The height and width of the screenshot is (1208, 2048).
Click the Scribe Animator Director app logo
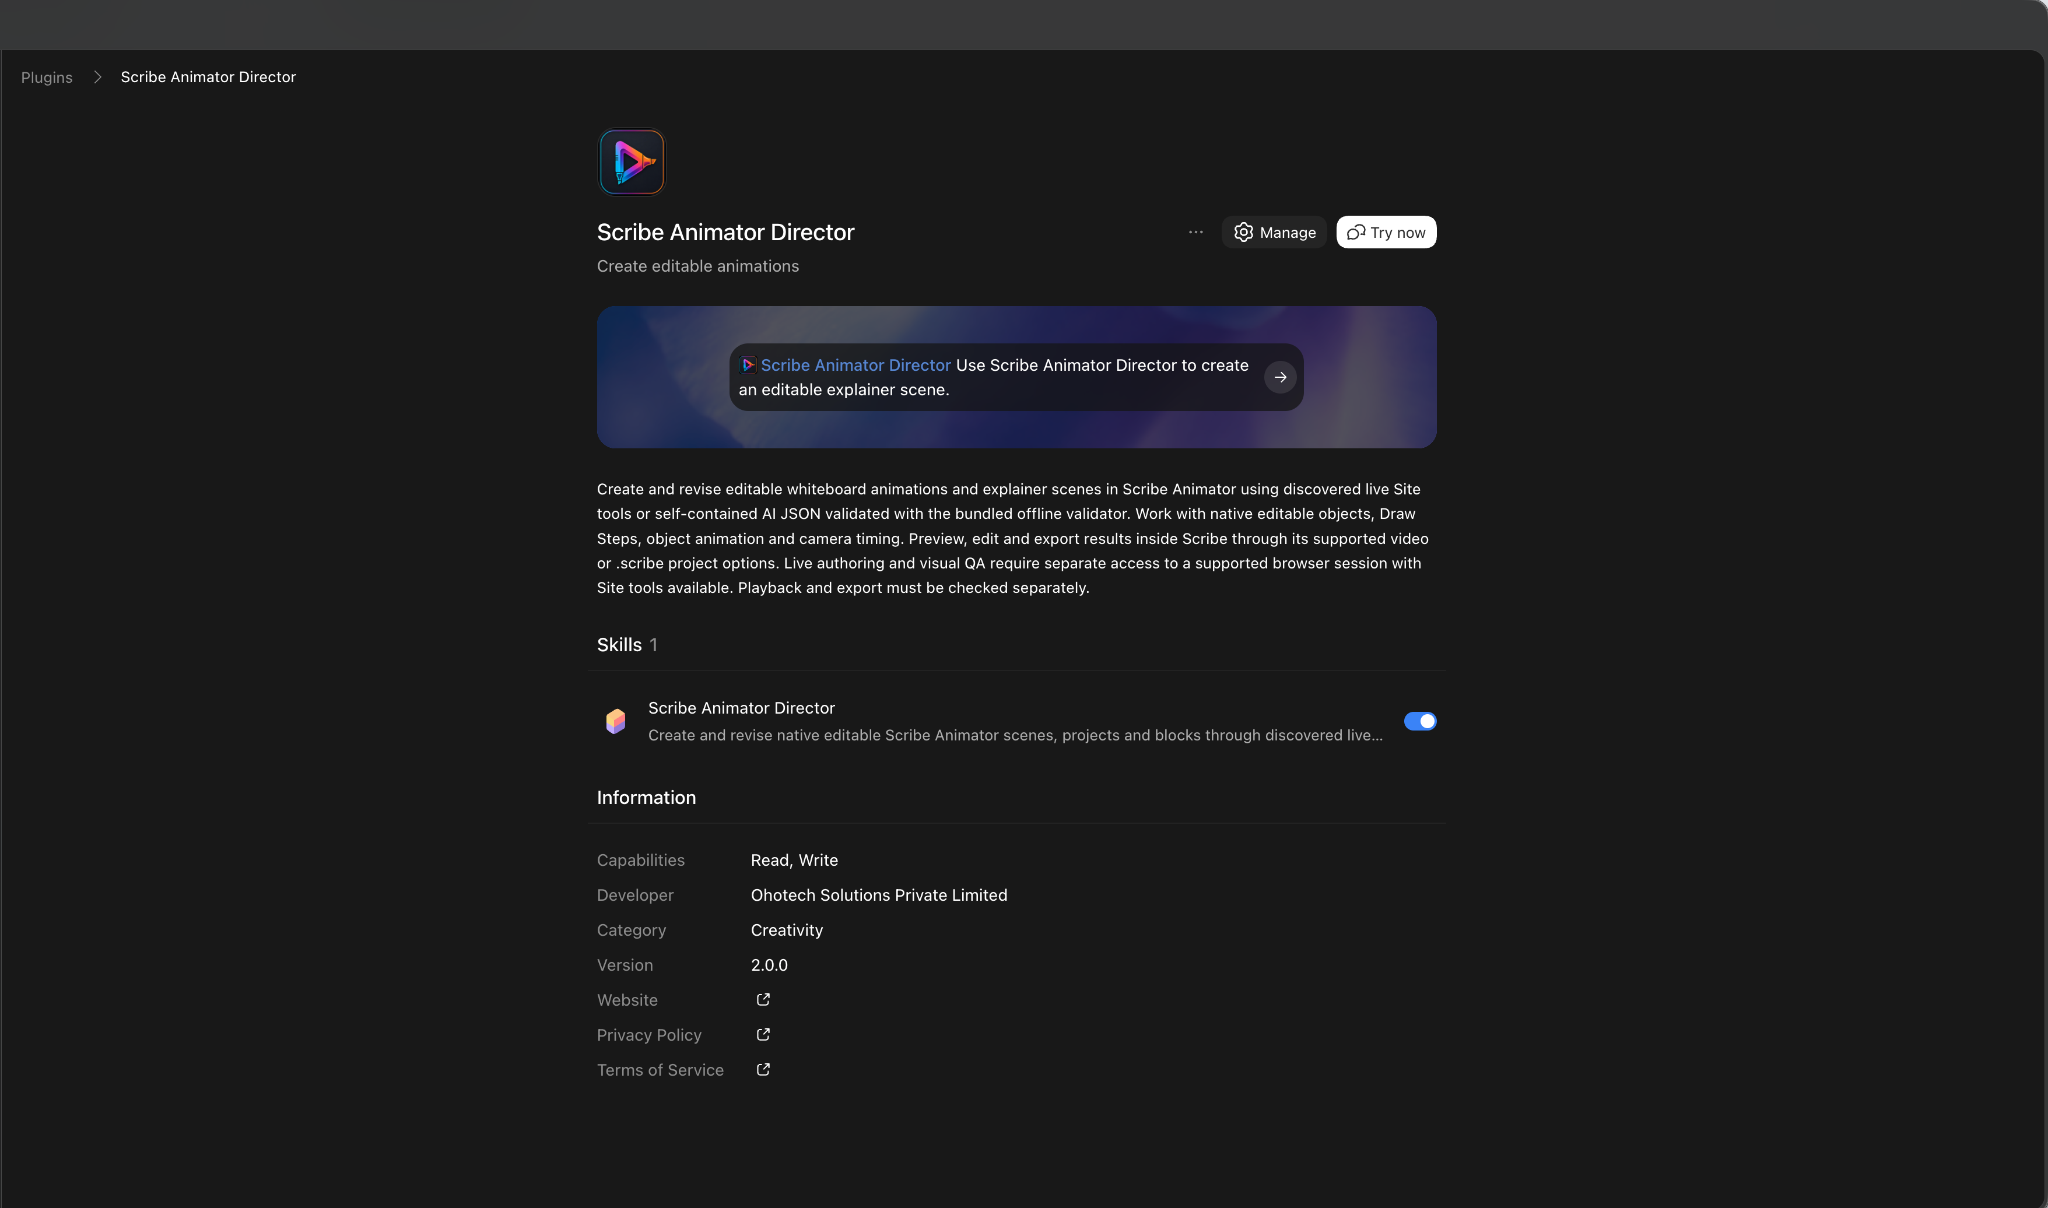point(631,162)
